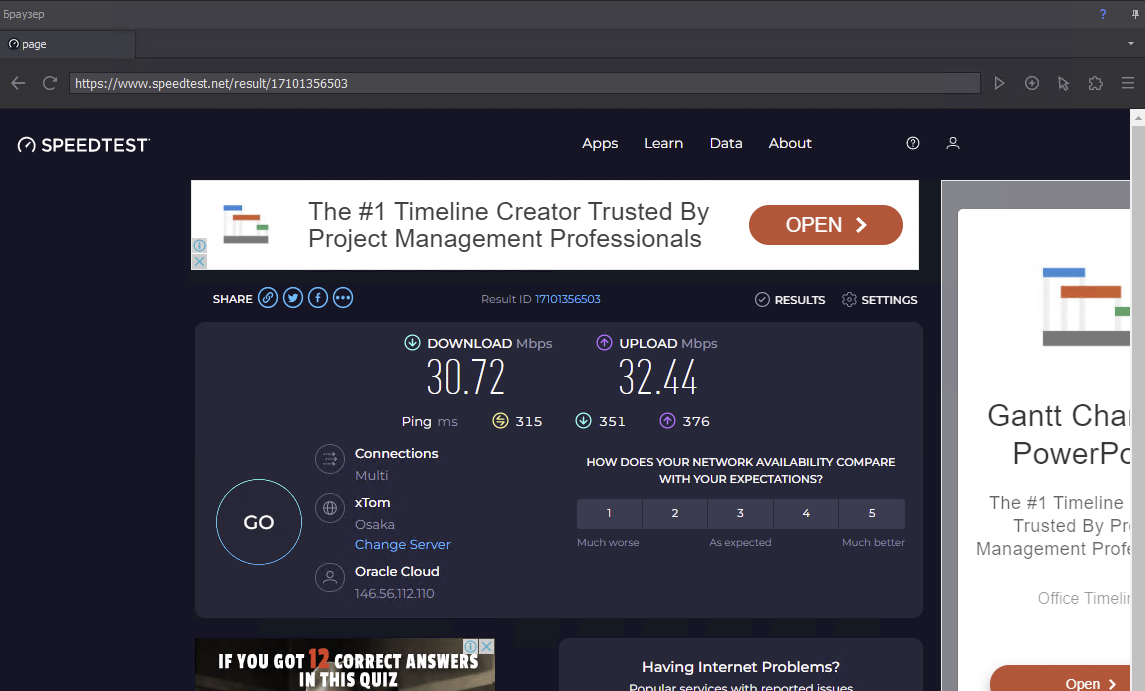The width and height of the screenshot is (1145, 691).
Task: Click the Change Server link
Action: pos(403,544)
